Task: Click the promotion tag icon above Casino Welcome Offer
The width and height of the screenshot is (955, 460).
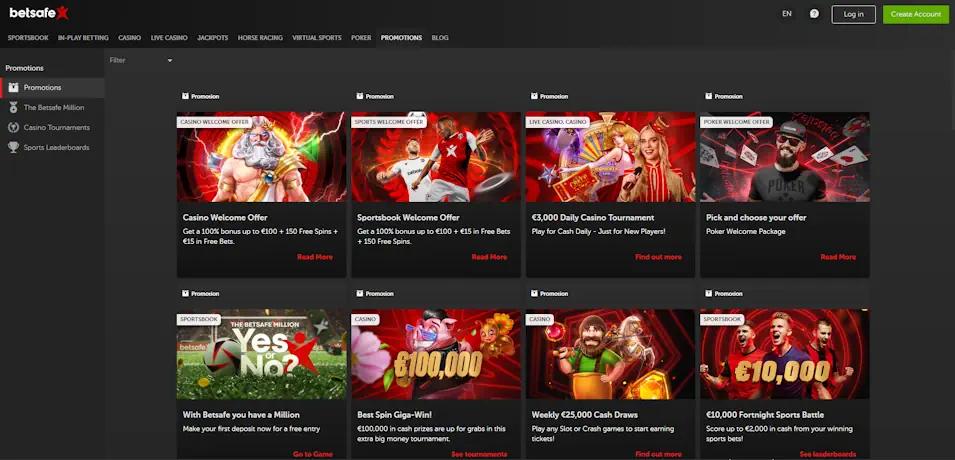Action: 185,96
